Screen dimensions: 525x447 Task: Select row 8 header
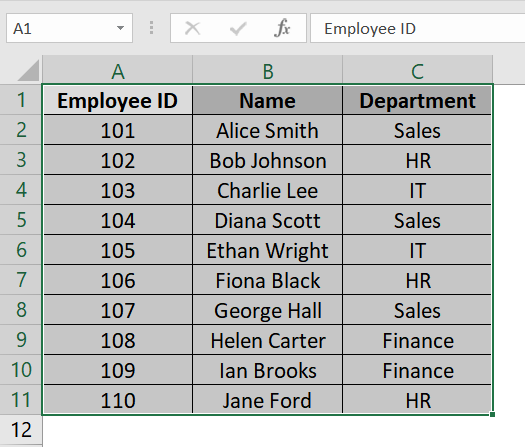[21, 310]
